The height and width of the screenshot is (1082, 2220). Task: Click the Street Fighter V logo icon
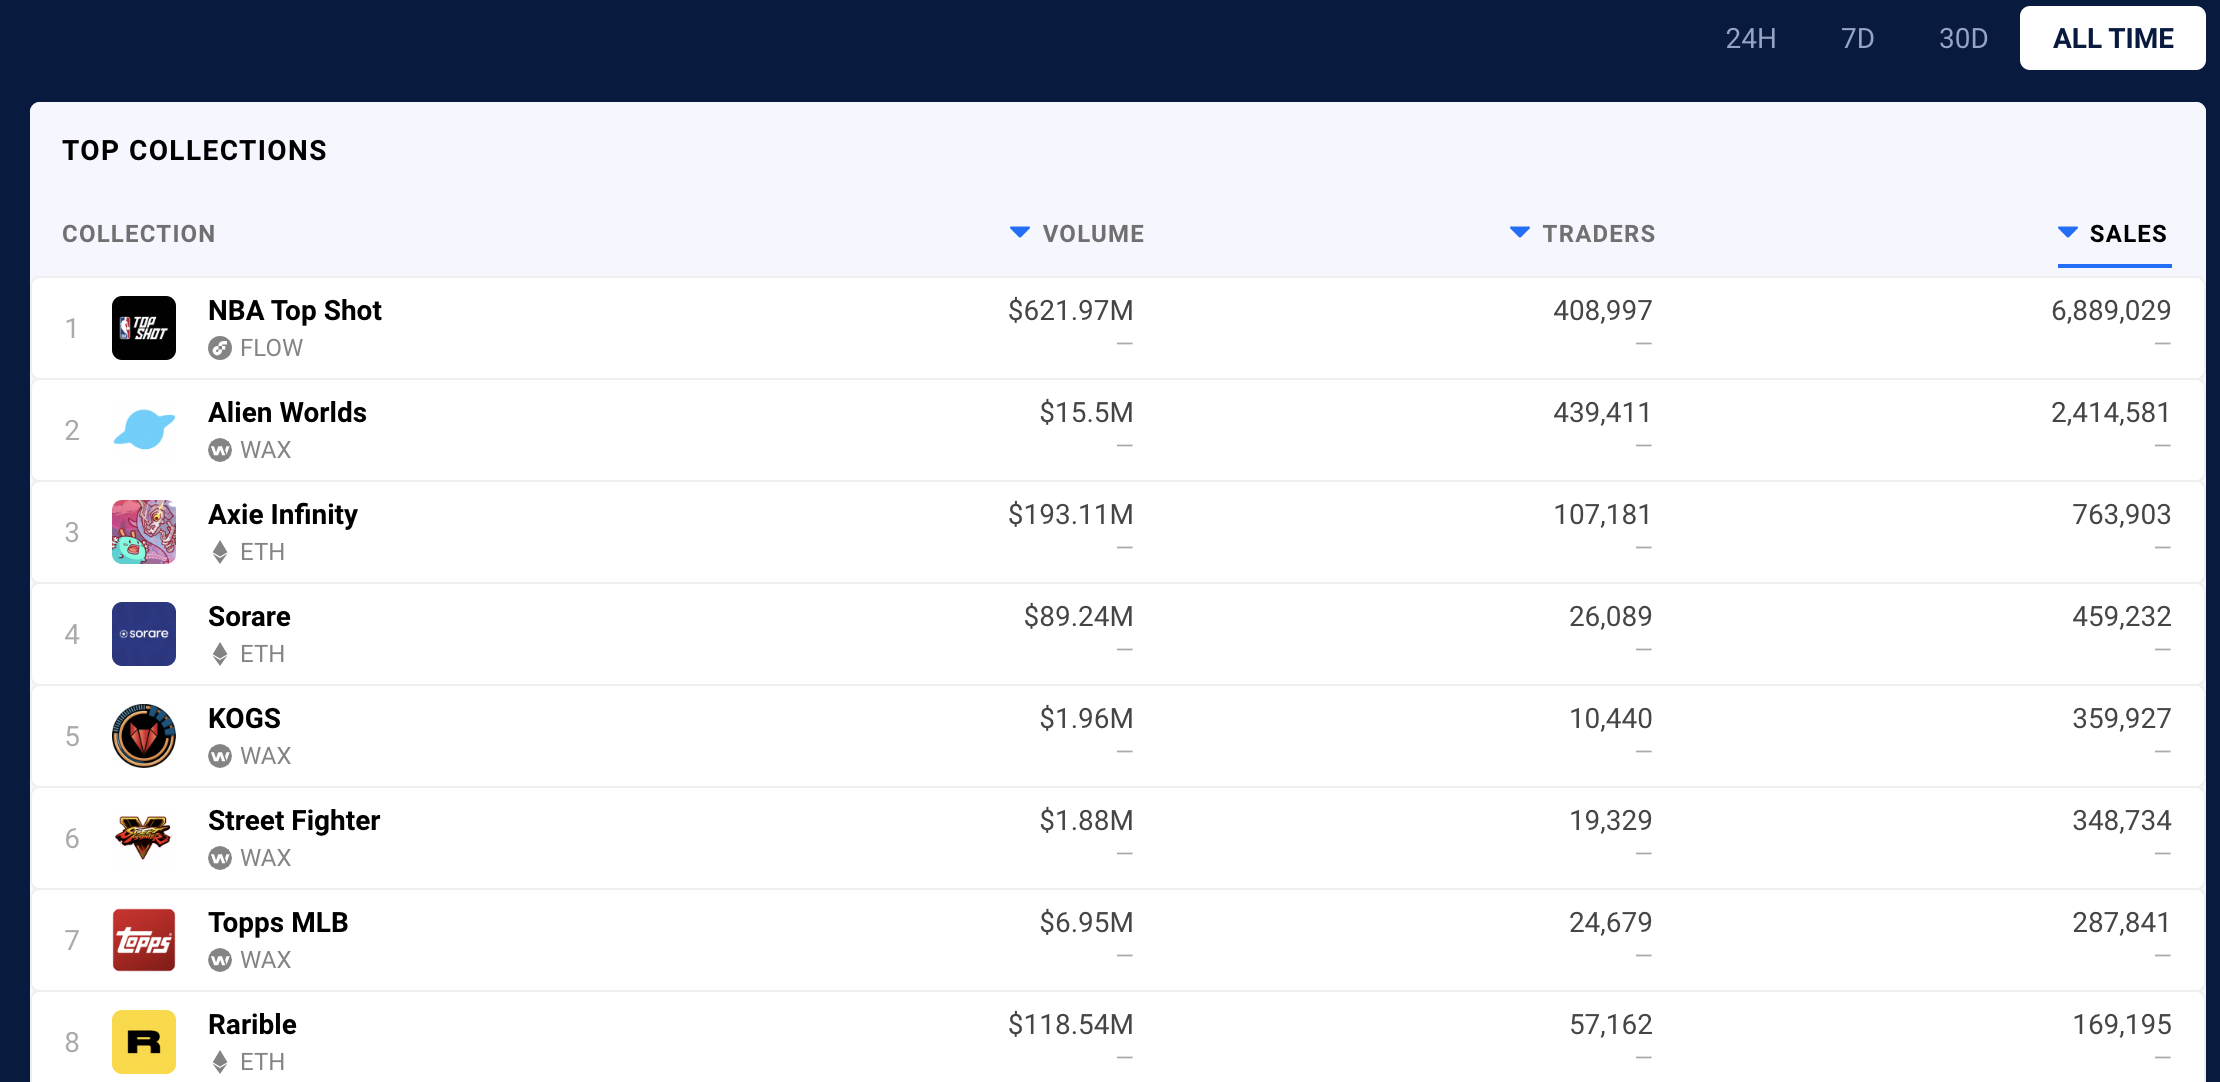tap(144, 838)
